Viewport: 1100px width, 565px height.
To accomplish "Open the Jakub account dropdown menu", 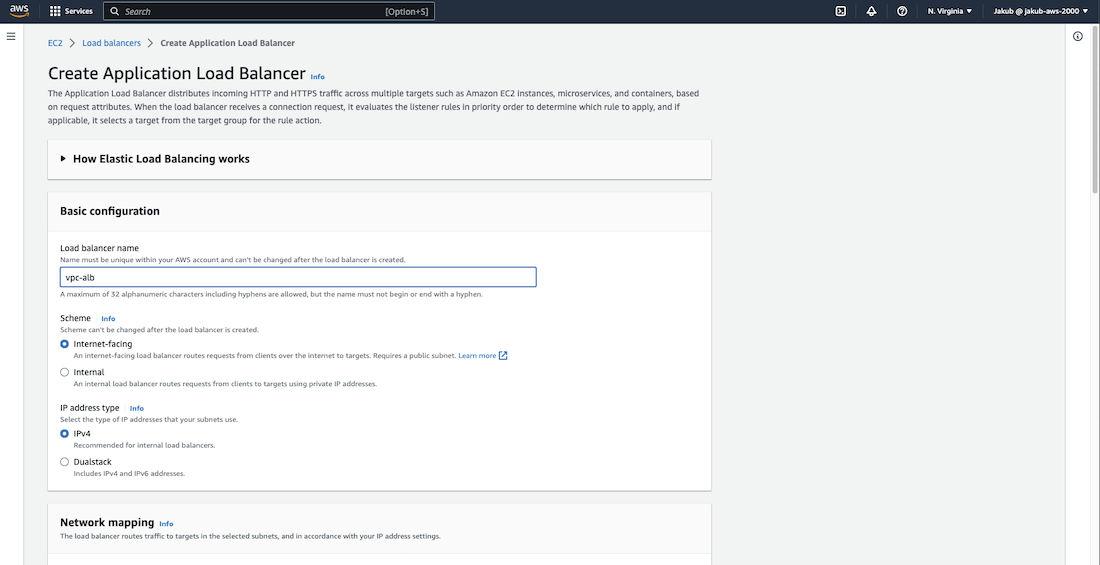I will point(1041,11).
